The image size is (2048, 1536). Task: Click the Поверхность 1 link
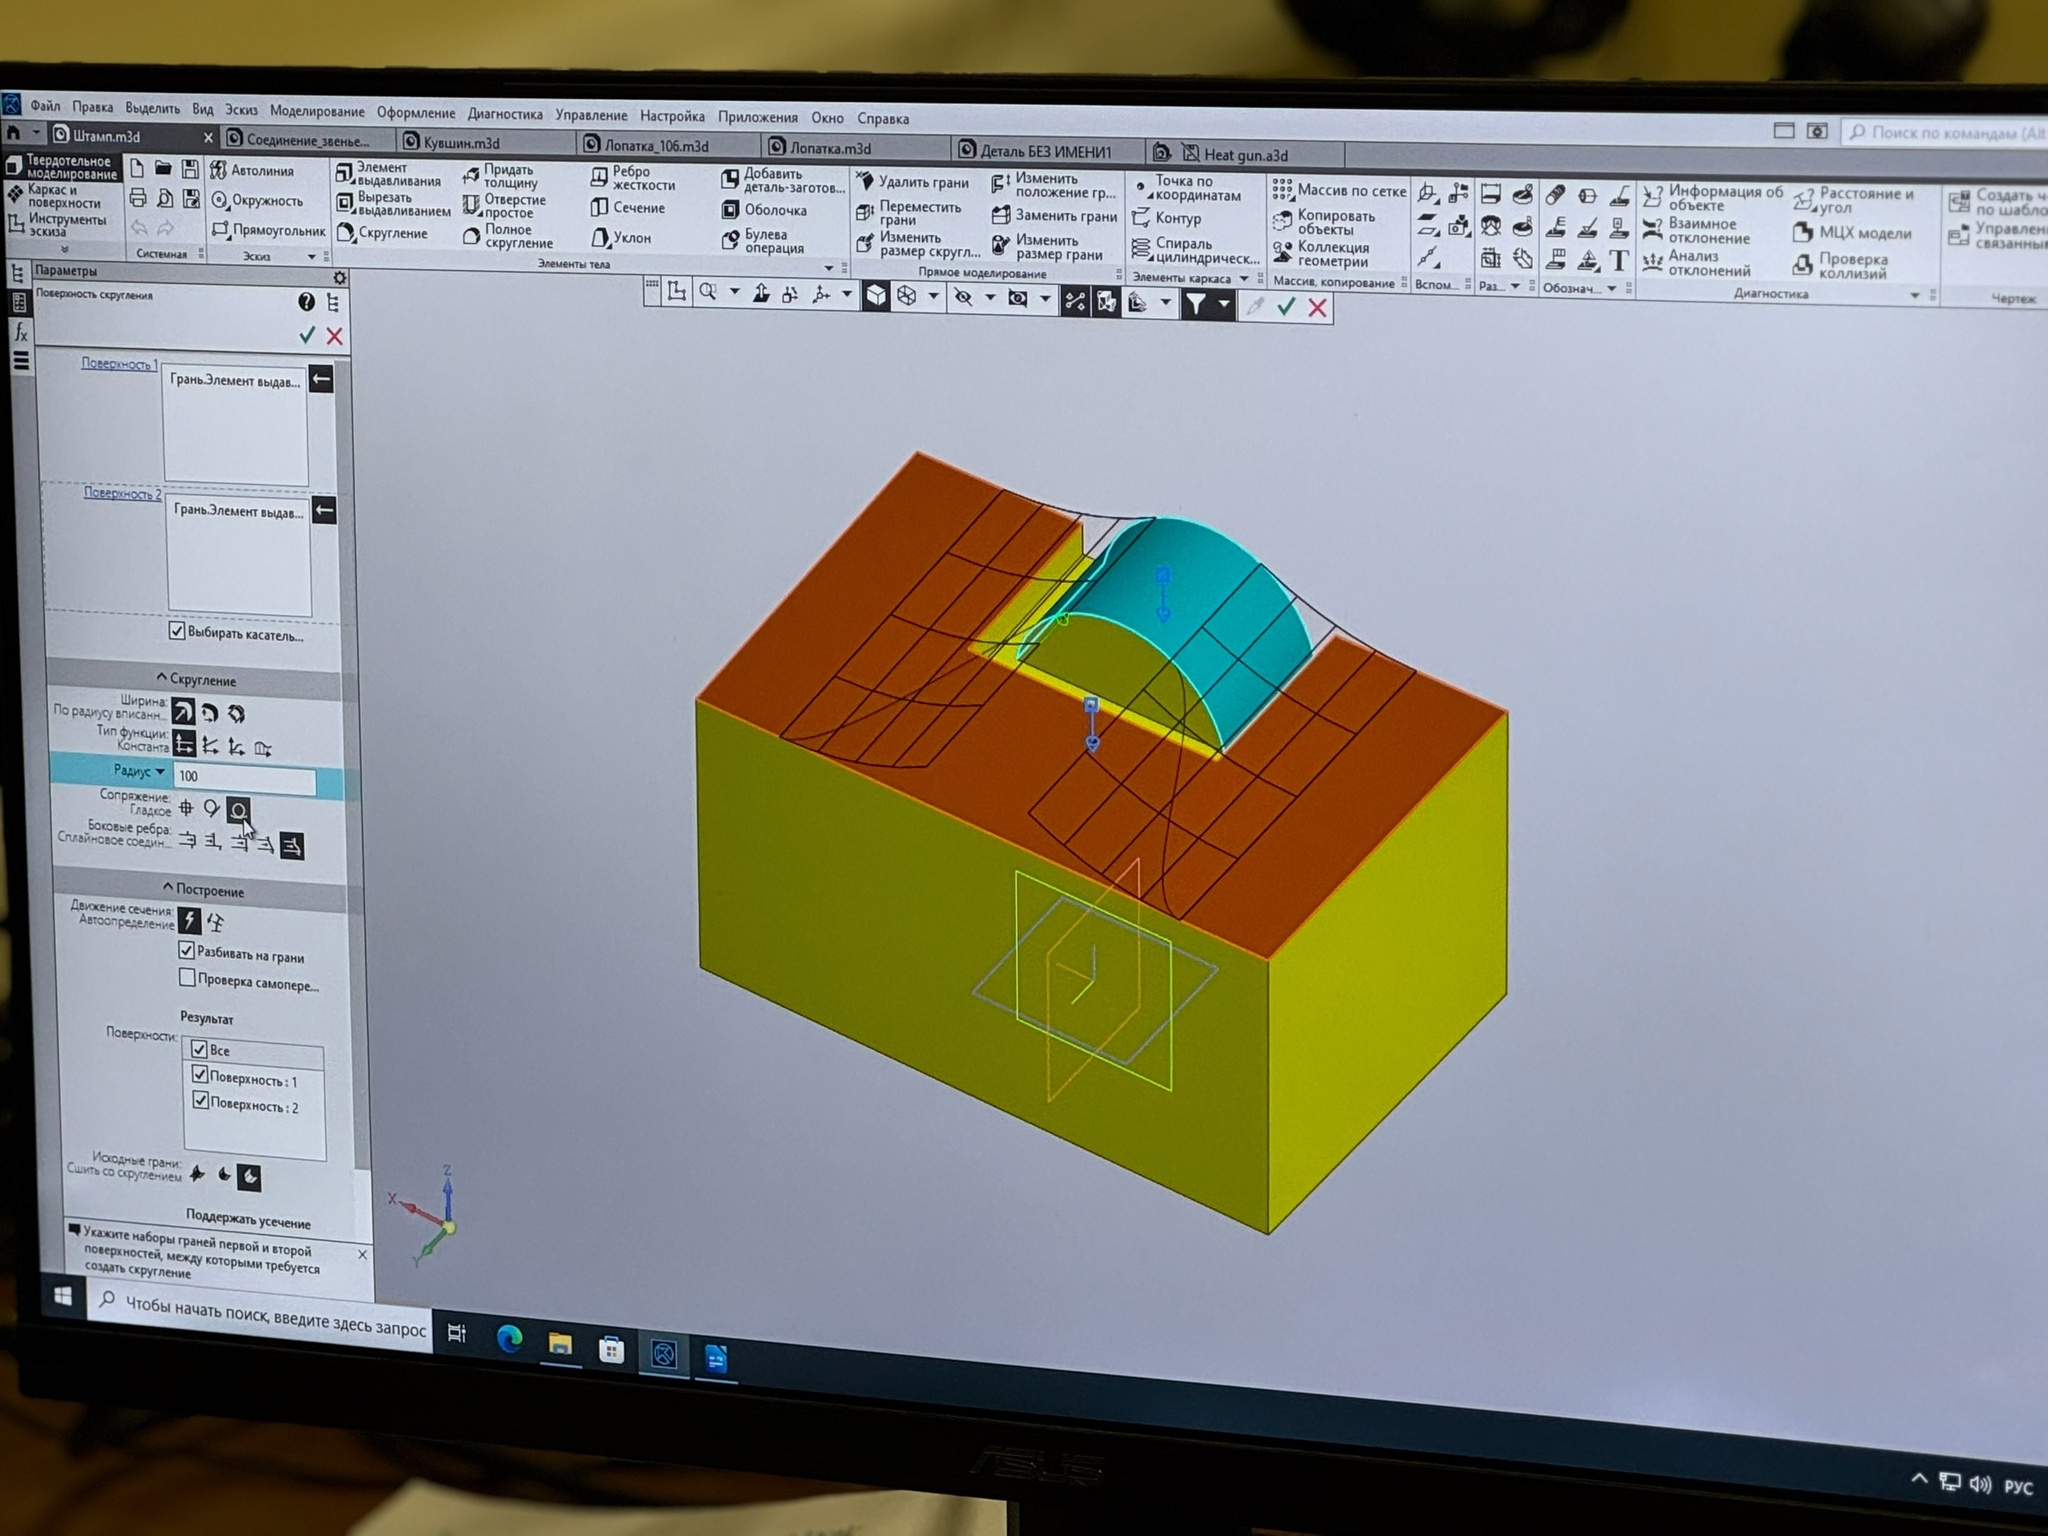pyautogui.click(x=118, y=364)
